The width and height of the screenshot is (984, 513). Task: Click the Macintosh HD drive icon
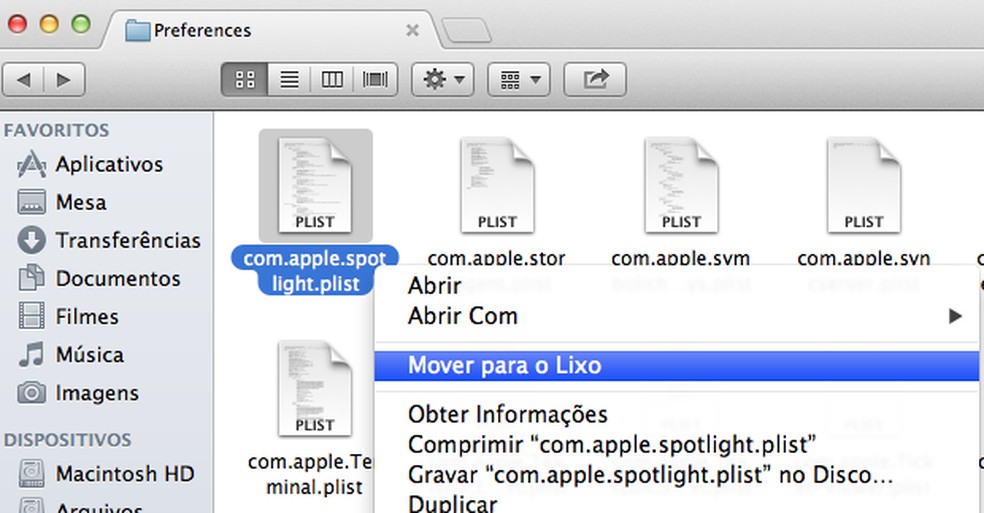(31, 474)
